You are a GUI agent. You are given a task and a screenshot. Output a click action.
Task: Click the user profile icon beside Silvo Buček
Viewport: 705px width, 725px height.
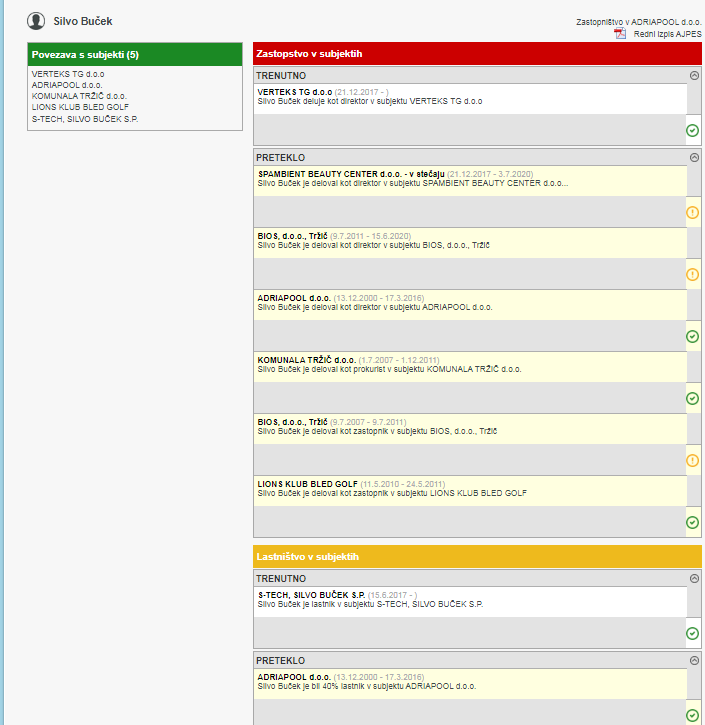(x=36, y=20)
